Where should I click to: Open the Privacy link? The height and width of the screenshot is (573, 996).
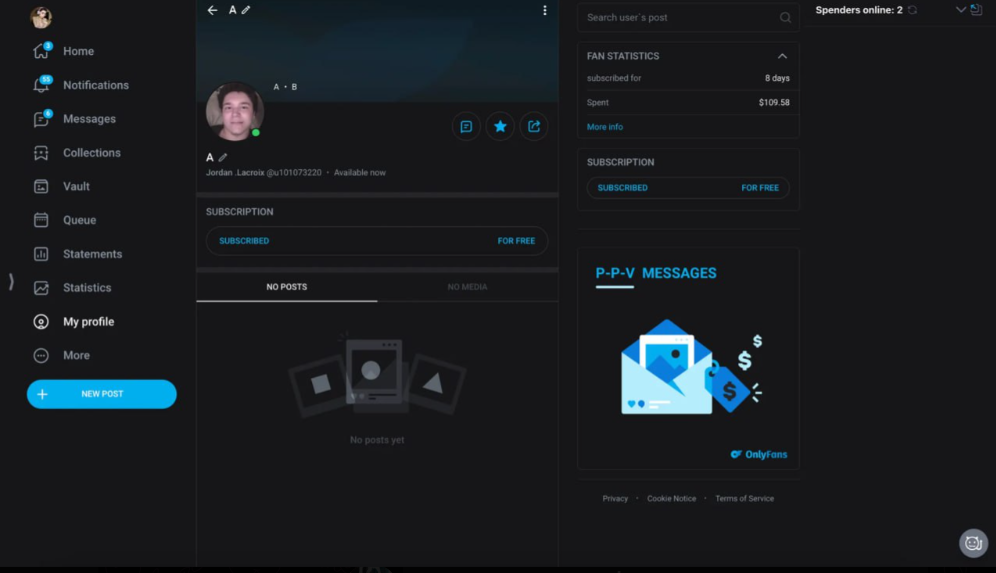(615, 499)
